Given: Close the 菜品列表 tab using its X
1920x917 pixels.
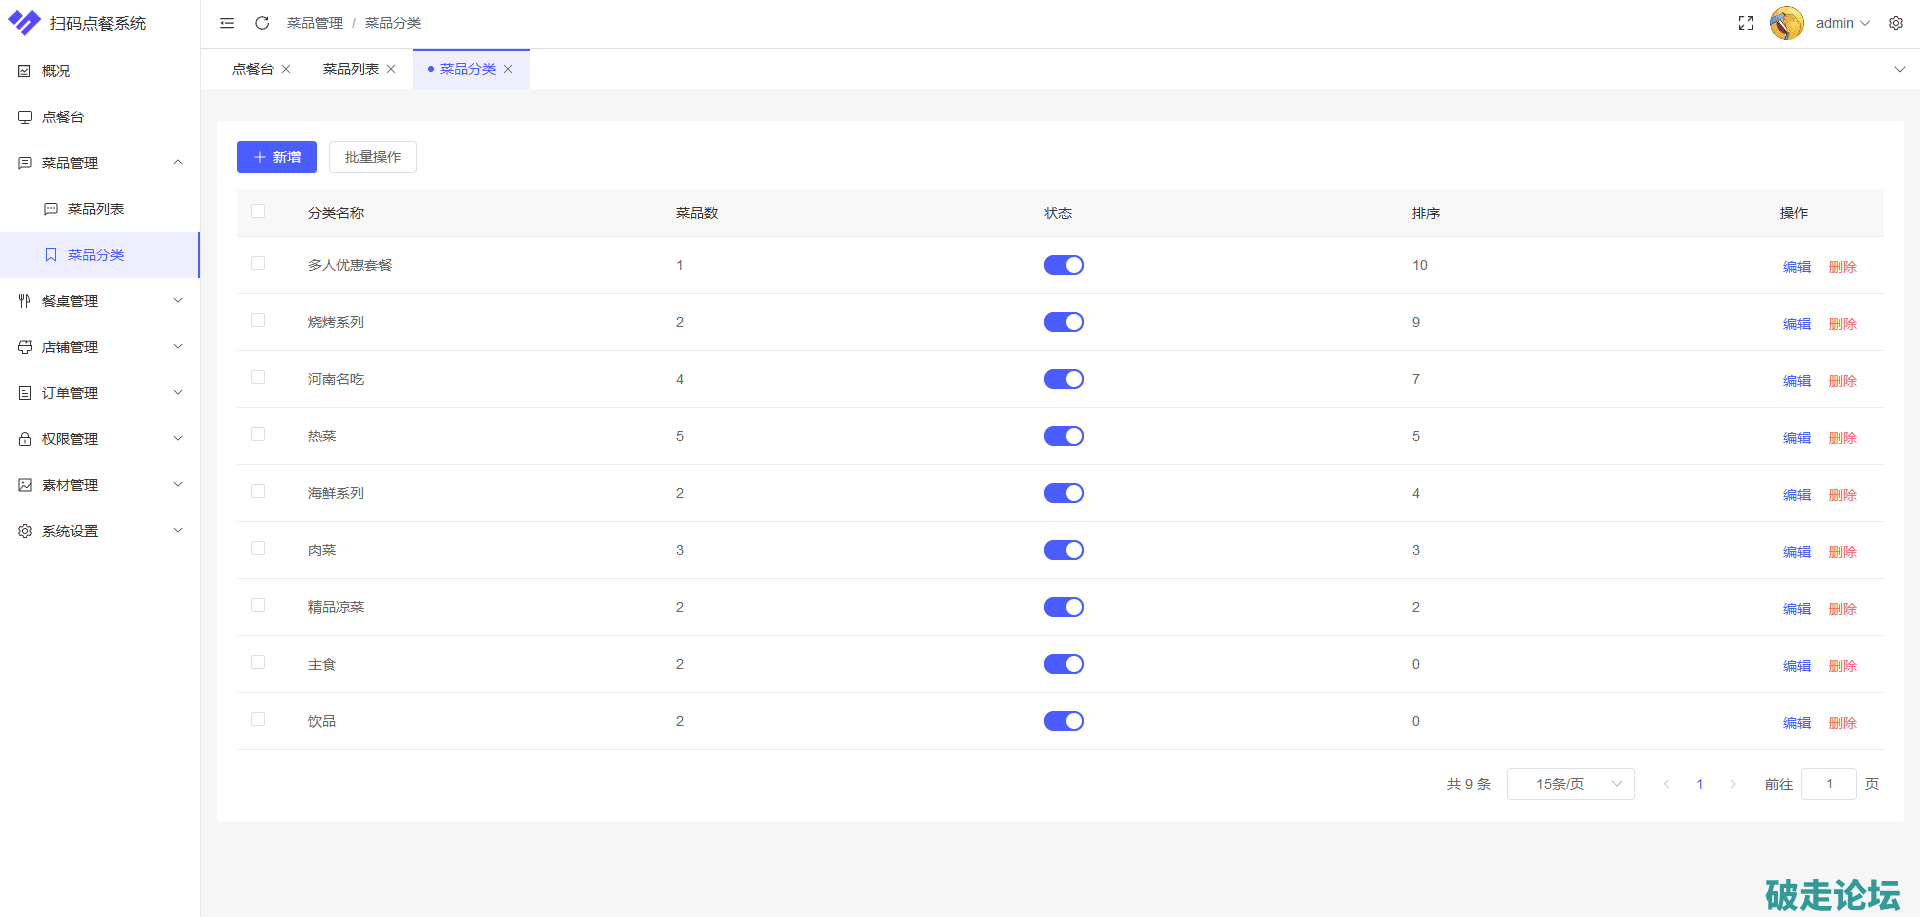Looking at the screenshot, I should (391, 69).
